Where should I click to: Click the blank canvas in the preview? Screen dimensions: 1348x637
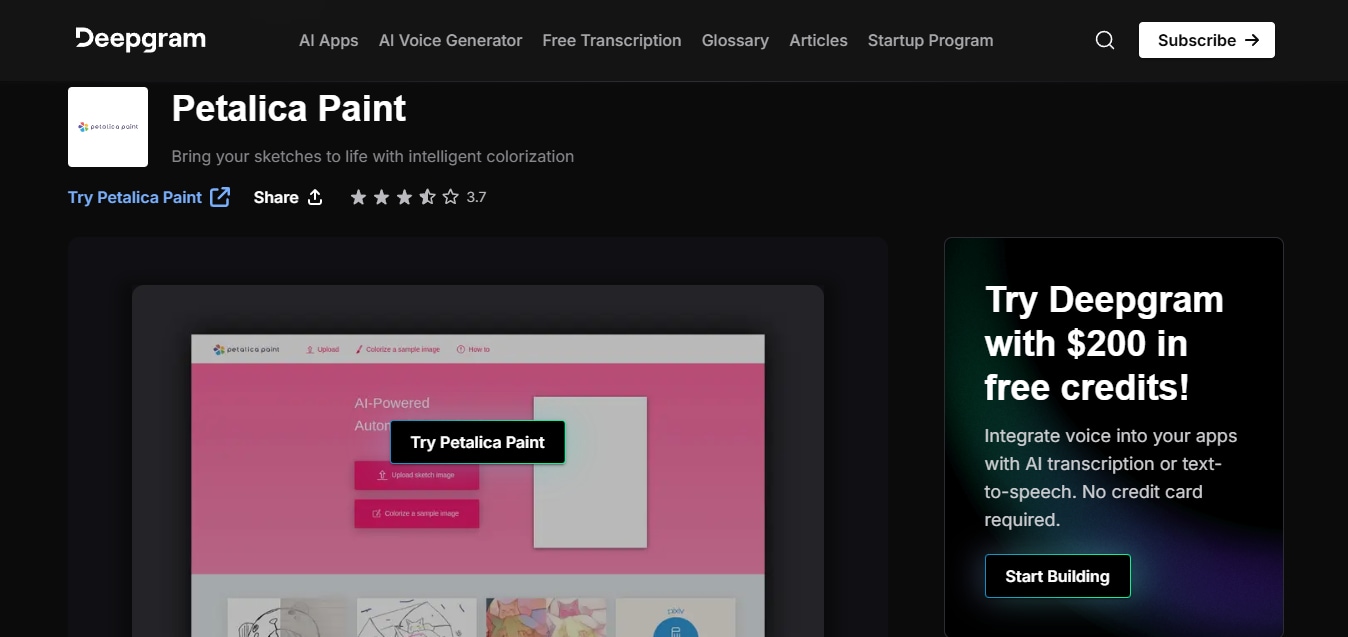pyautogui.click(x=590, y=472)
